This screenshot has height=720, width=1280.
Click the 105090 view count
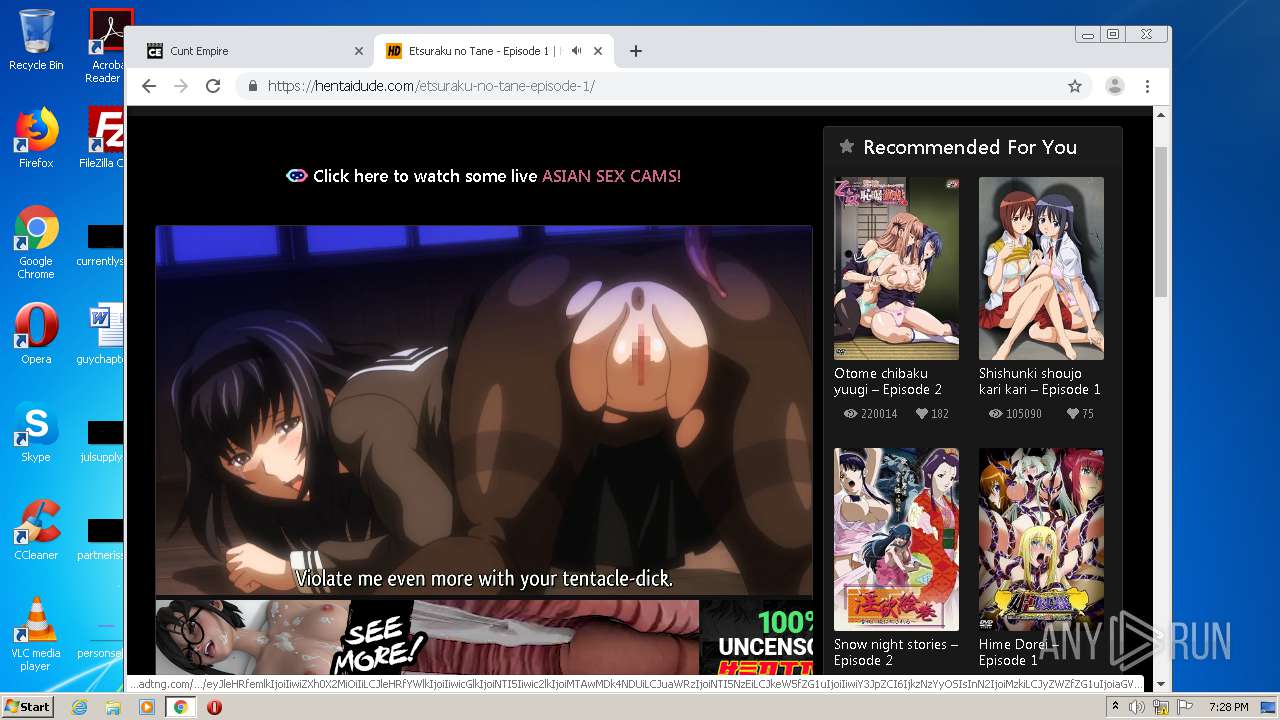point(1024,413)
